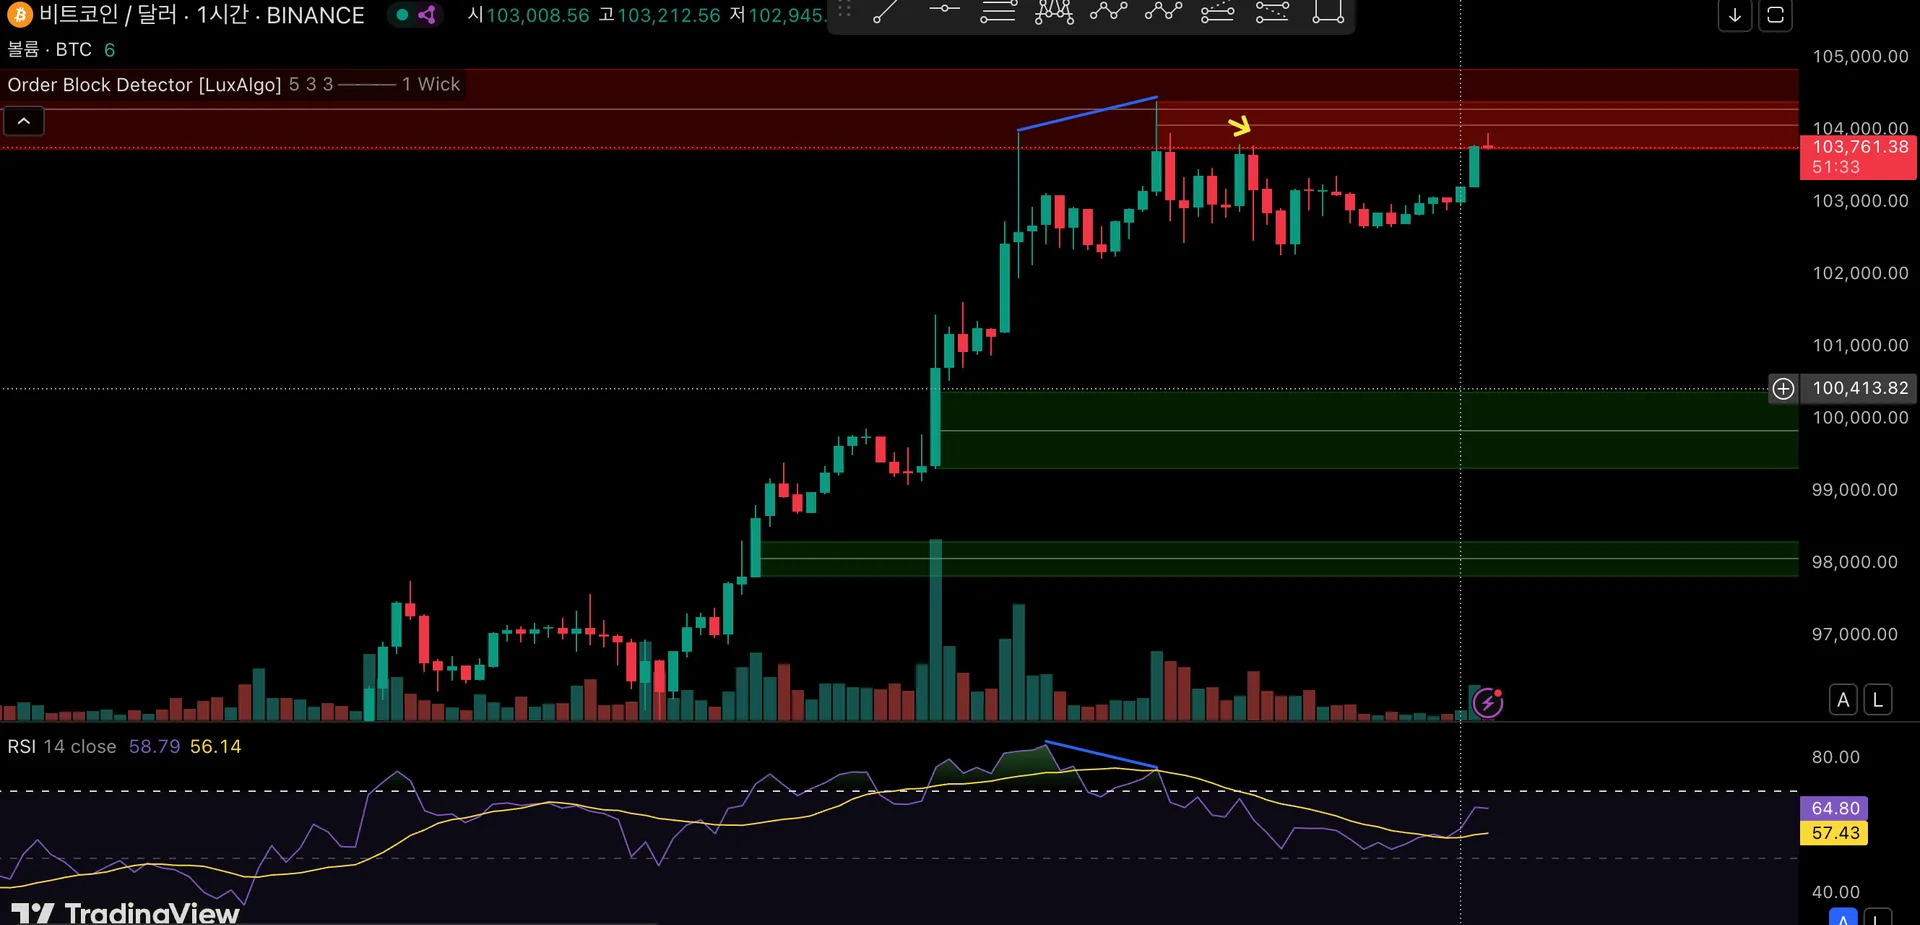Viewport: 1920px width, 925px height.
Task: Click the purple connected-nodes icon beside the status dot
Action: click(x=427, y=15)
